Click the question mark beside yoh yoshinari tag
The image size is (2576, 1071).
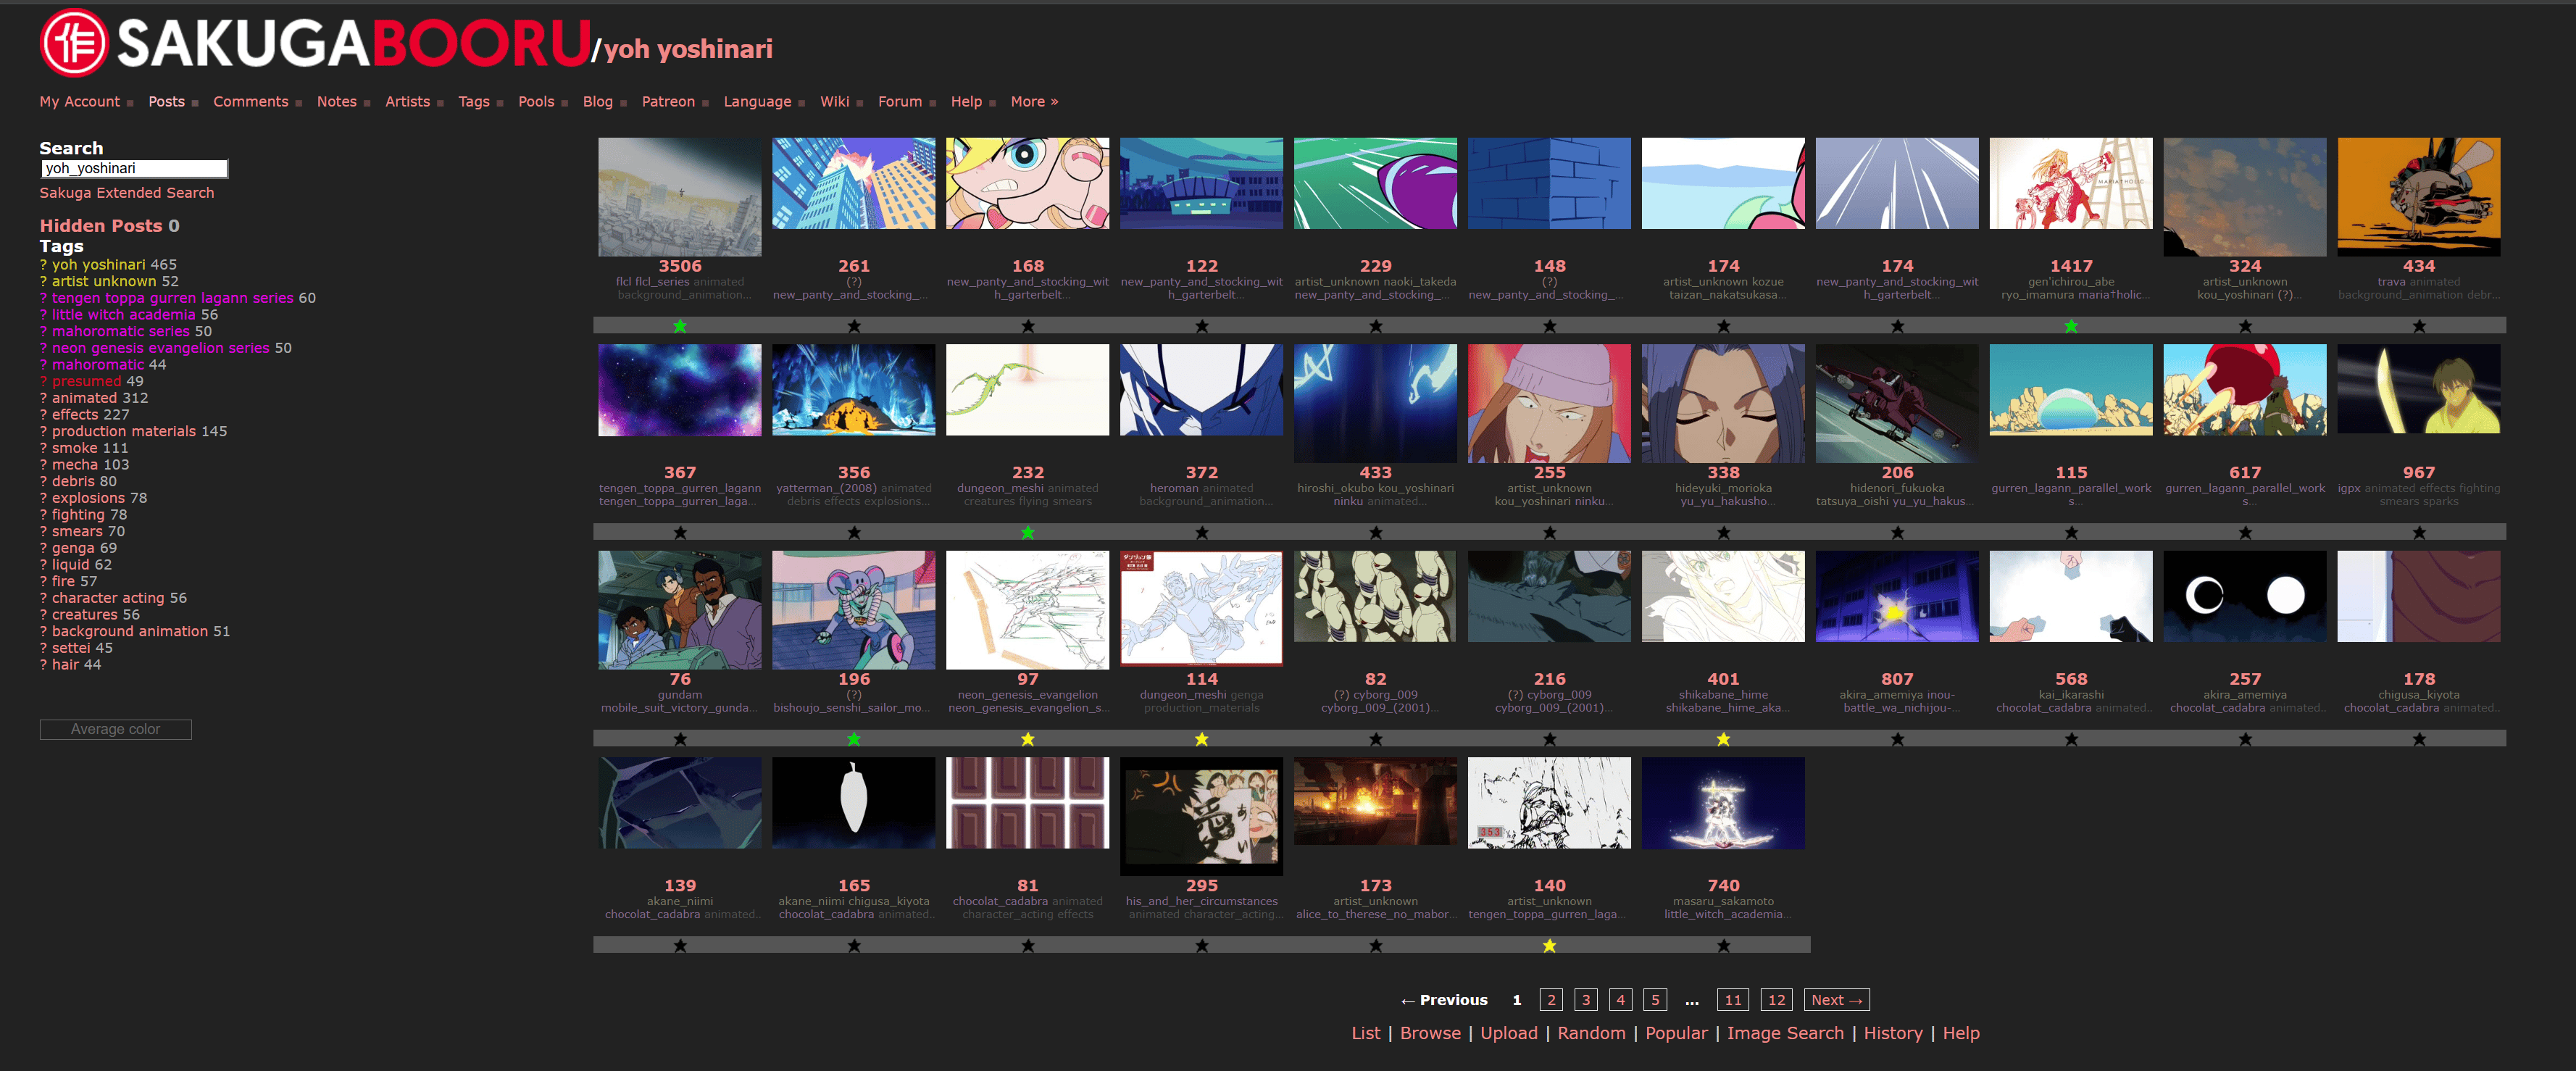(x=43, y=265)
